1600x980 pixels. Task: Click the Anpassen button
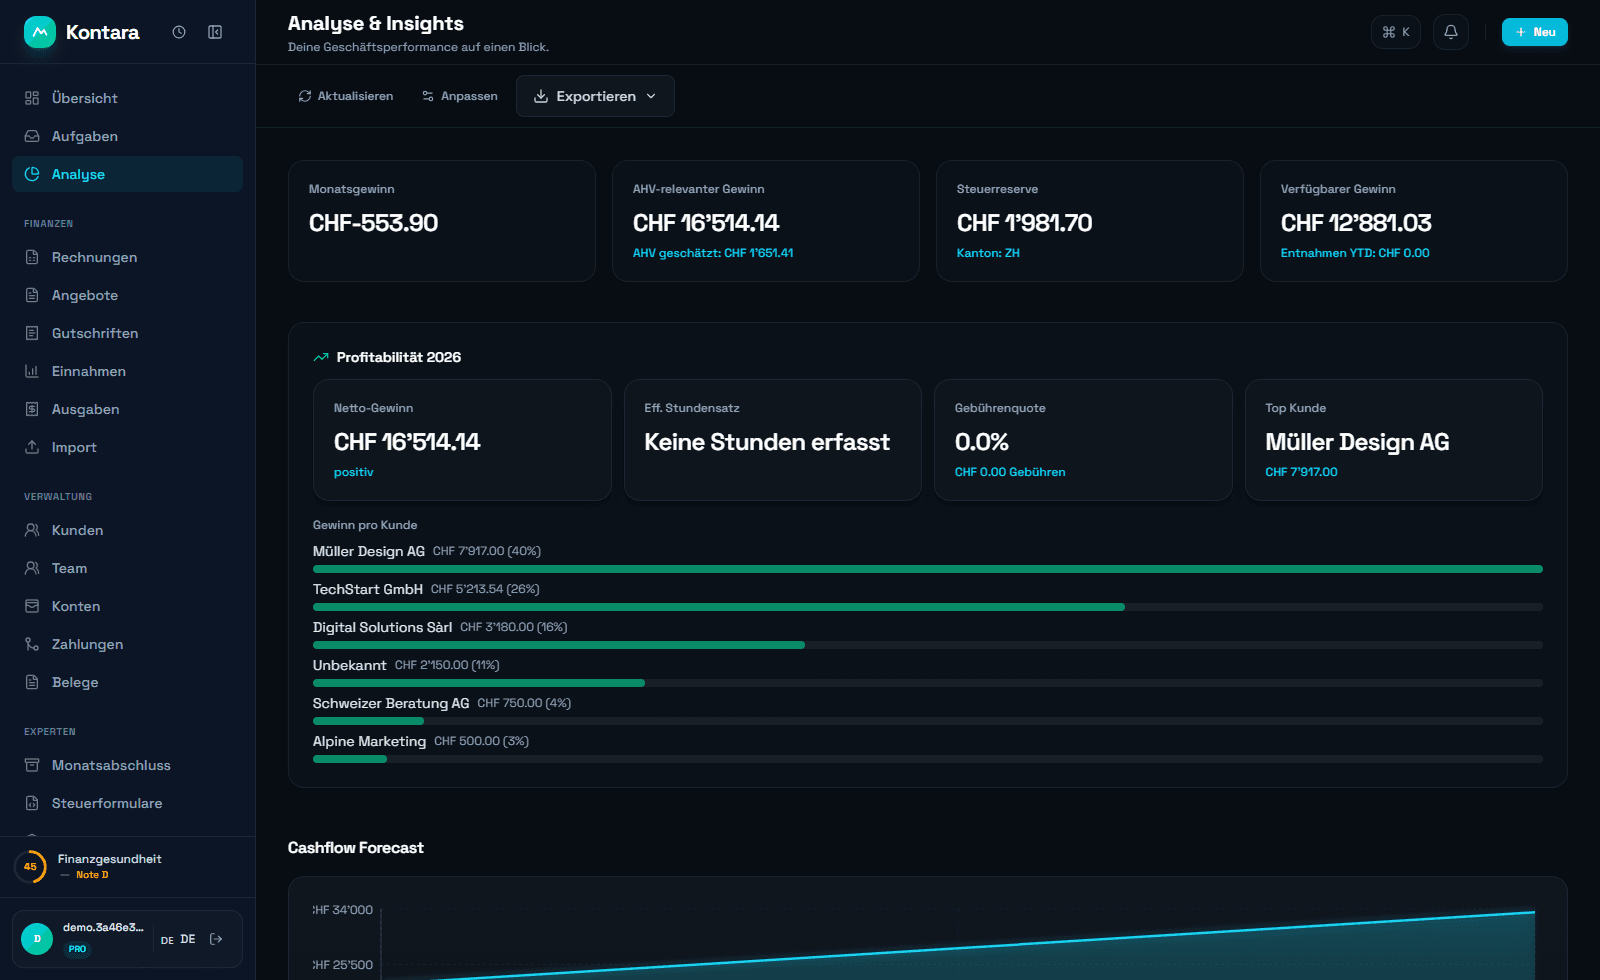[x=460, y=96]
